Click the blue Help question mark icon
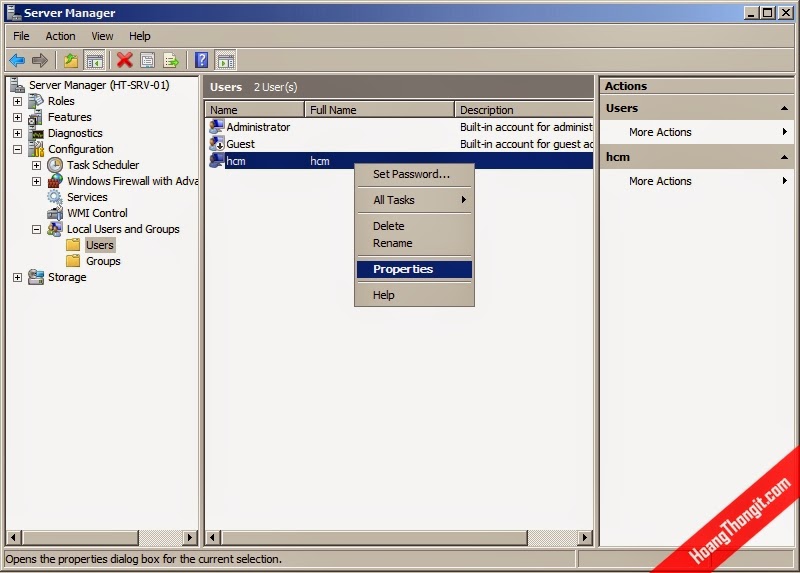Screen dimensions: 800x573 [x=202, y=60]
